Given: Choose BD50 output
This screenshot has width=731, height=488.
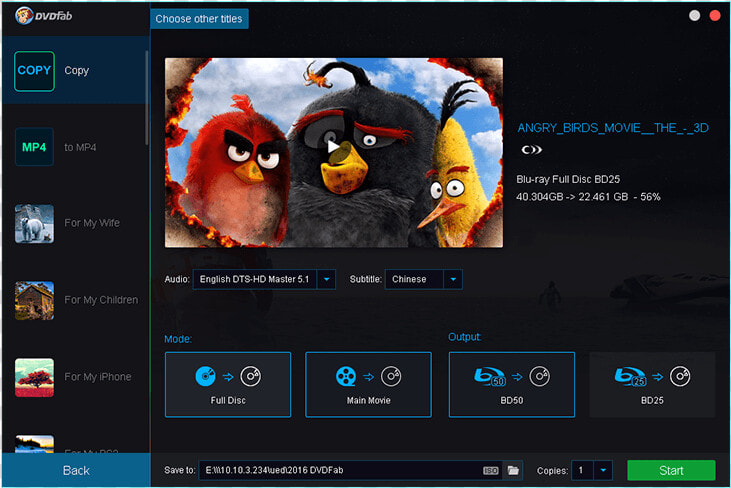Looking at the screenshot, I should [511, 385].
